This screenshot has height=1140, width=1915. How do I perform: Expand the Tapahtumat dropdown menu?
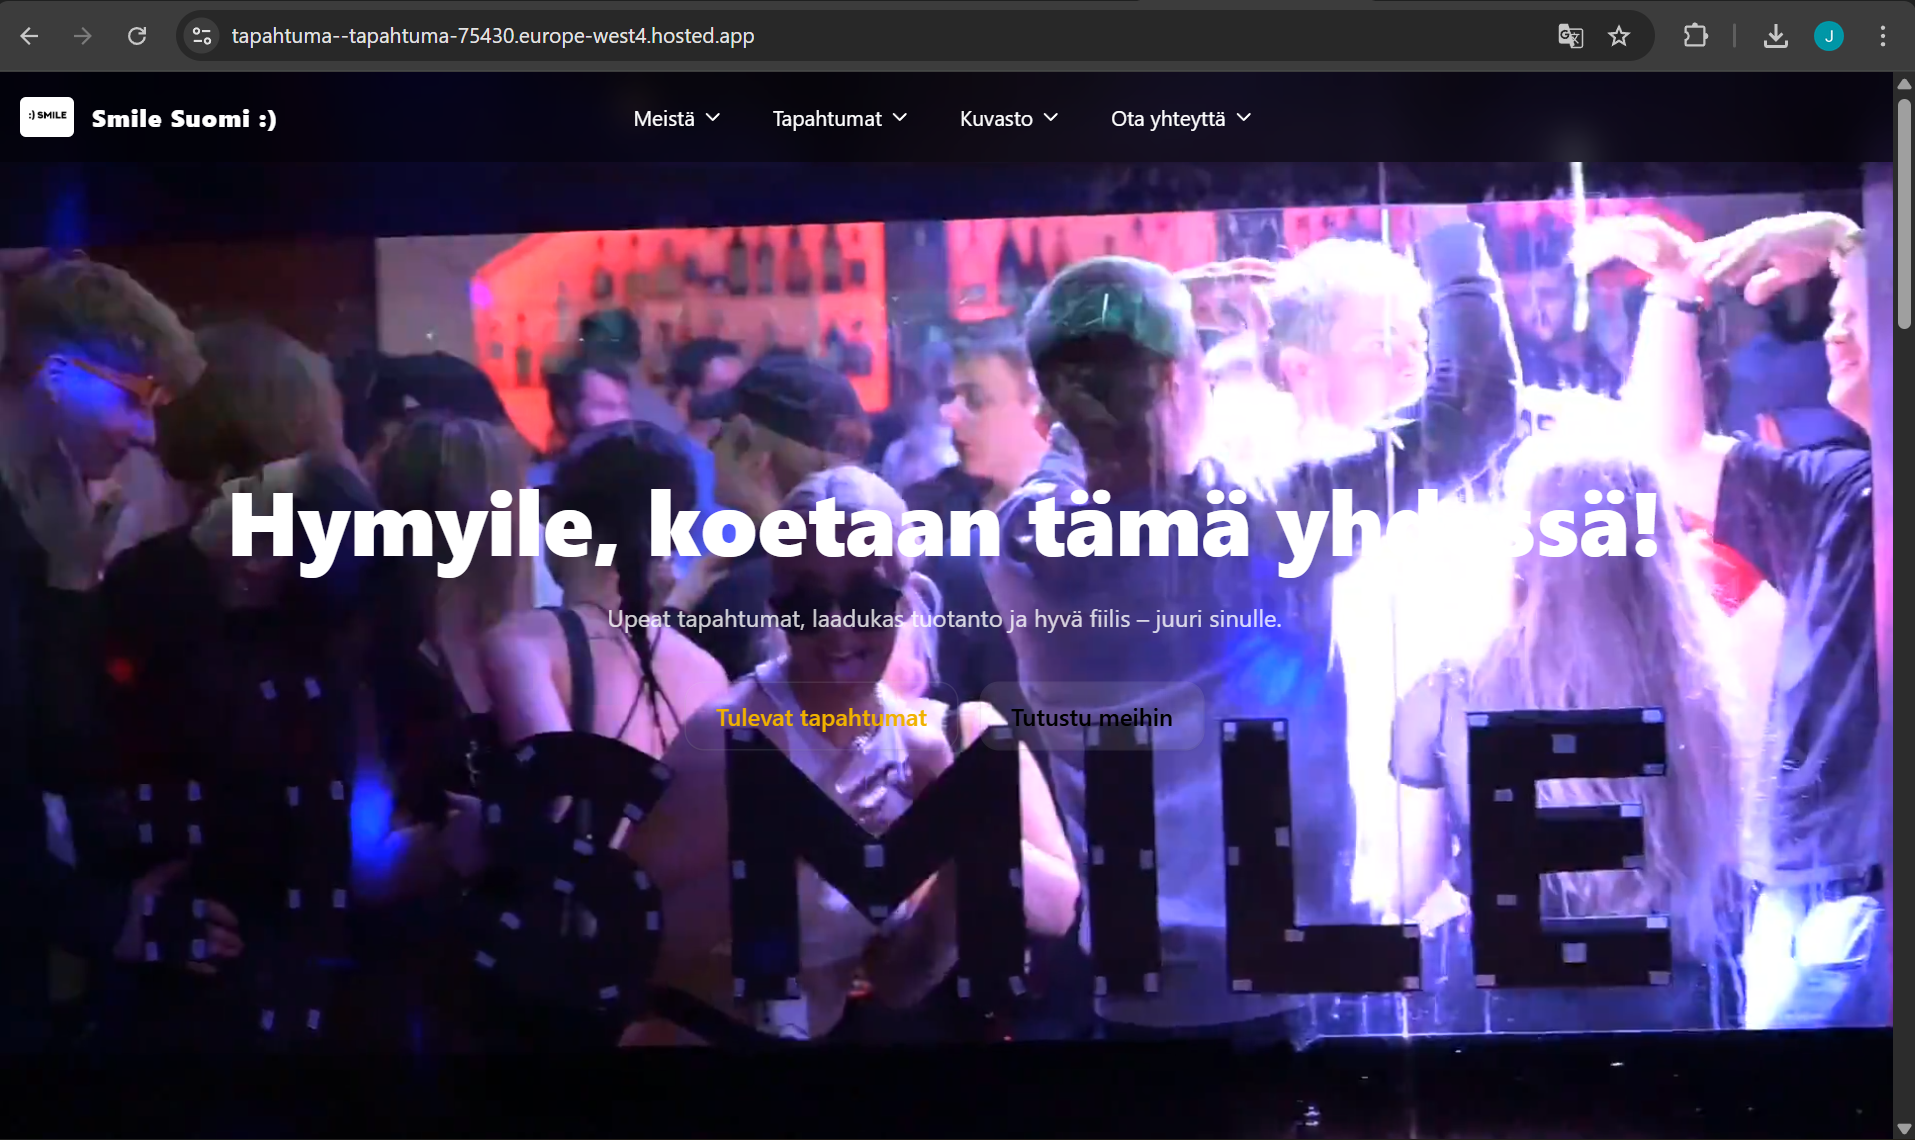click(840, 118)
